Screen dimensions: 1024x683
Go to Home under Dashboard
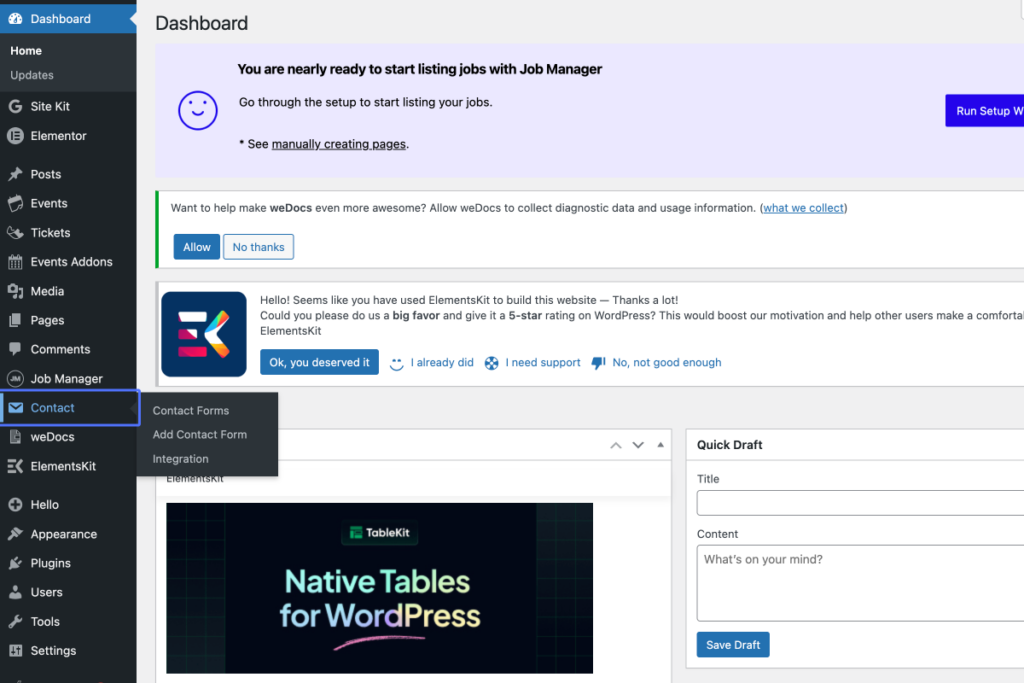[26, 50]
